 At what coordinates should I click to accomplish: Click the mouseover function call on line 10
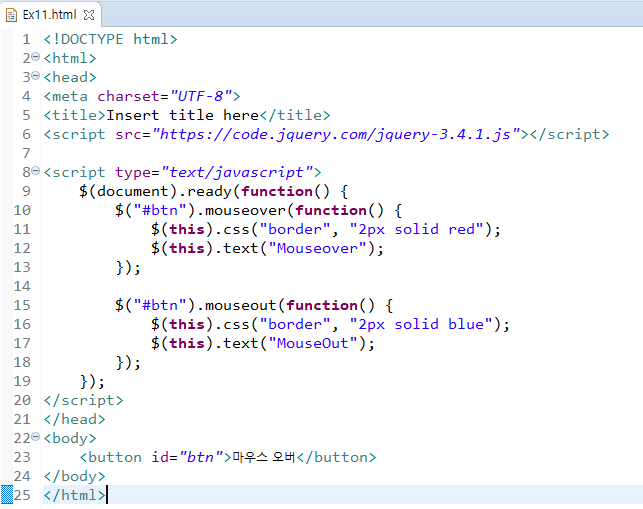[245, 210]
